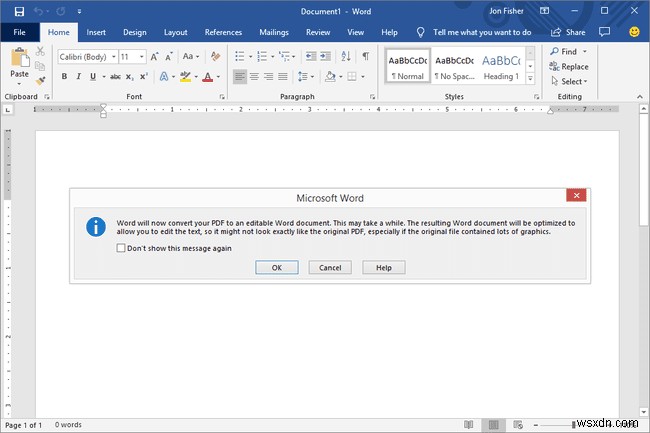Open the Calibri (Body) font dropdown
The height and width of the screenshot is (433, 650).
pos(114,56)
